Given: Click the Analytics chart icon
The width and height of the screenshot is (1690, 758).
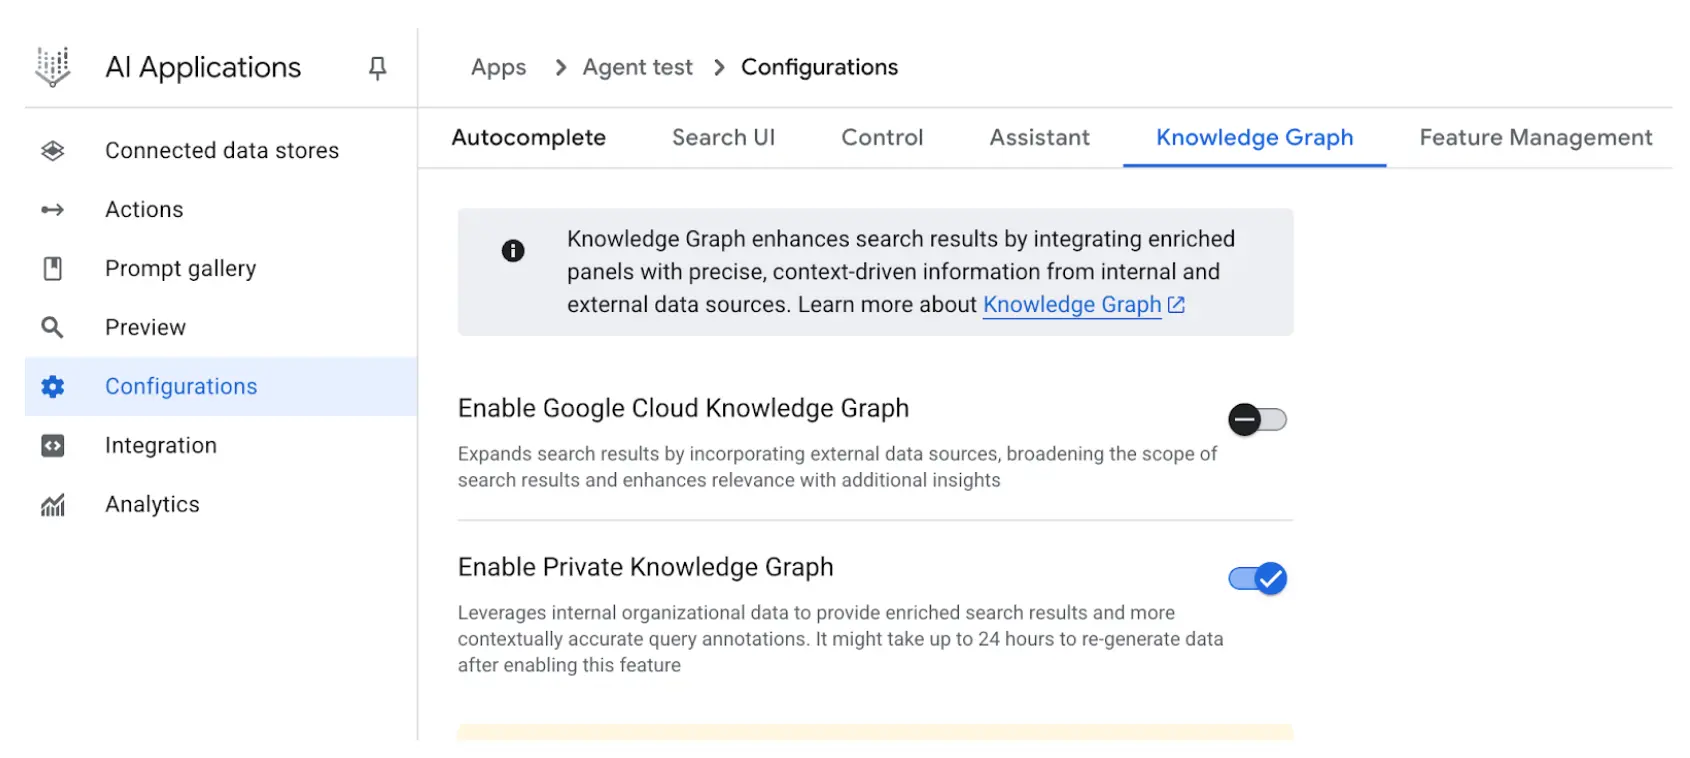Looking at the screenshot, I should tap(53, 505).
